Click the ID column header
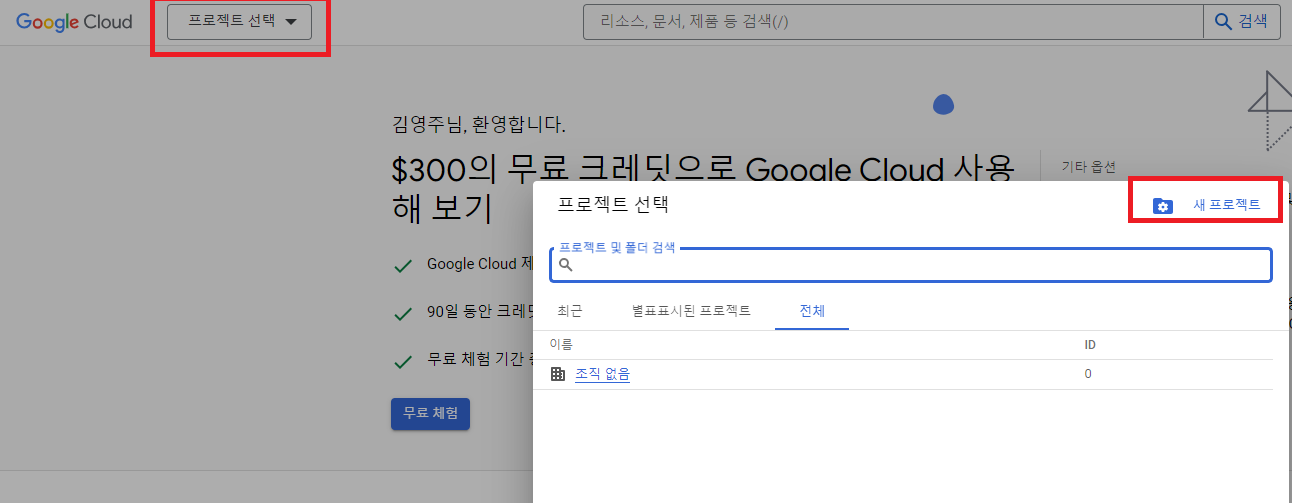The width and height of the screenshot is (1293, 503). (1090, 344)
